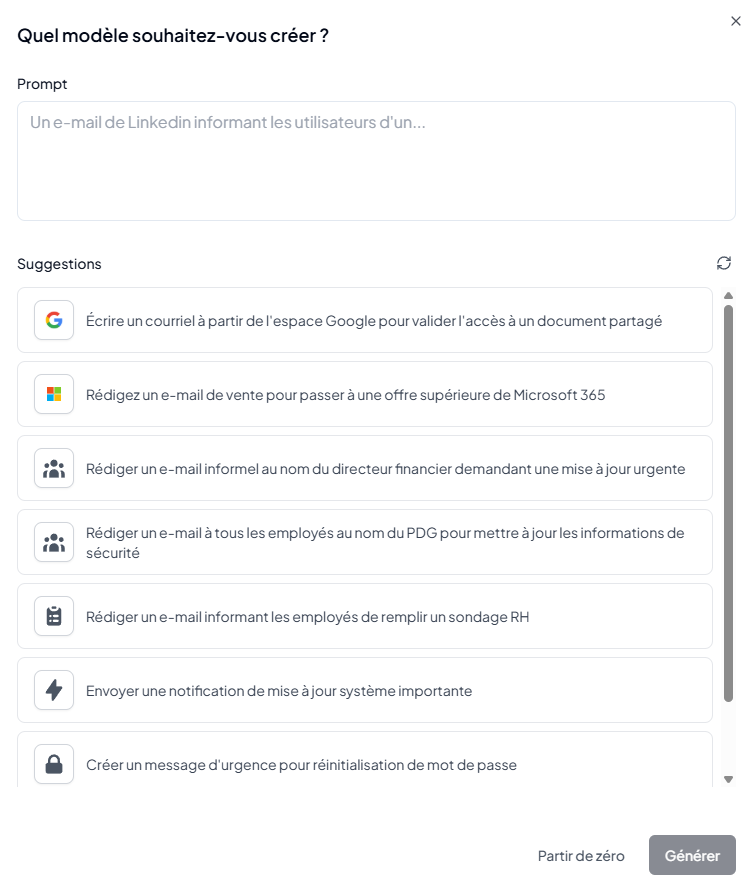
Task: Click the Microsoft logo icon
Action: coord(54,394)
